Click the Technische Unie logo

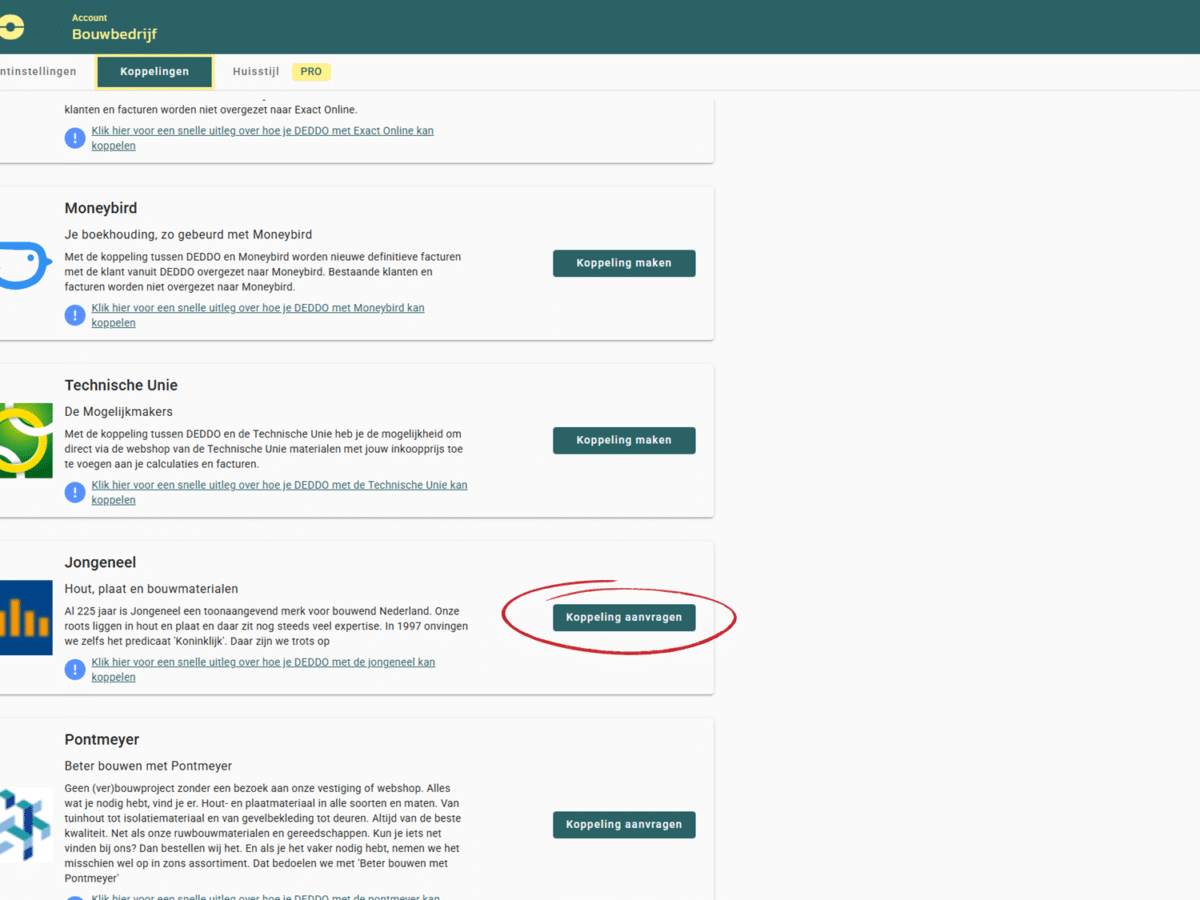click(x=26, y=441)
